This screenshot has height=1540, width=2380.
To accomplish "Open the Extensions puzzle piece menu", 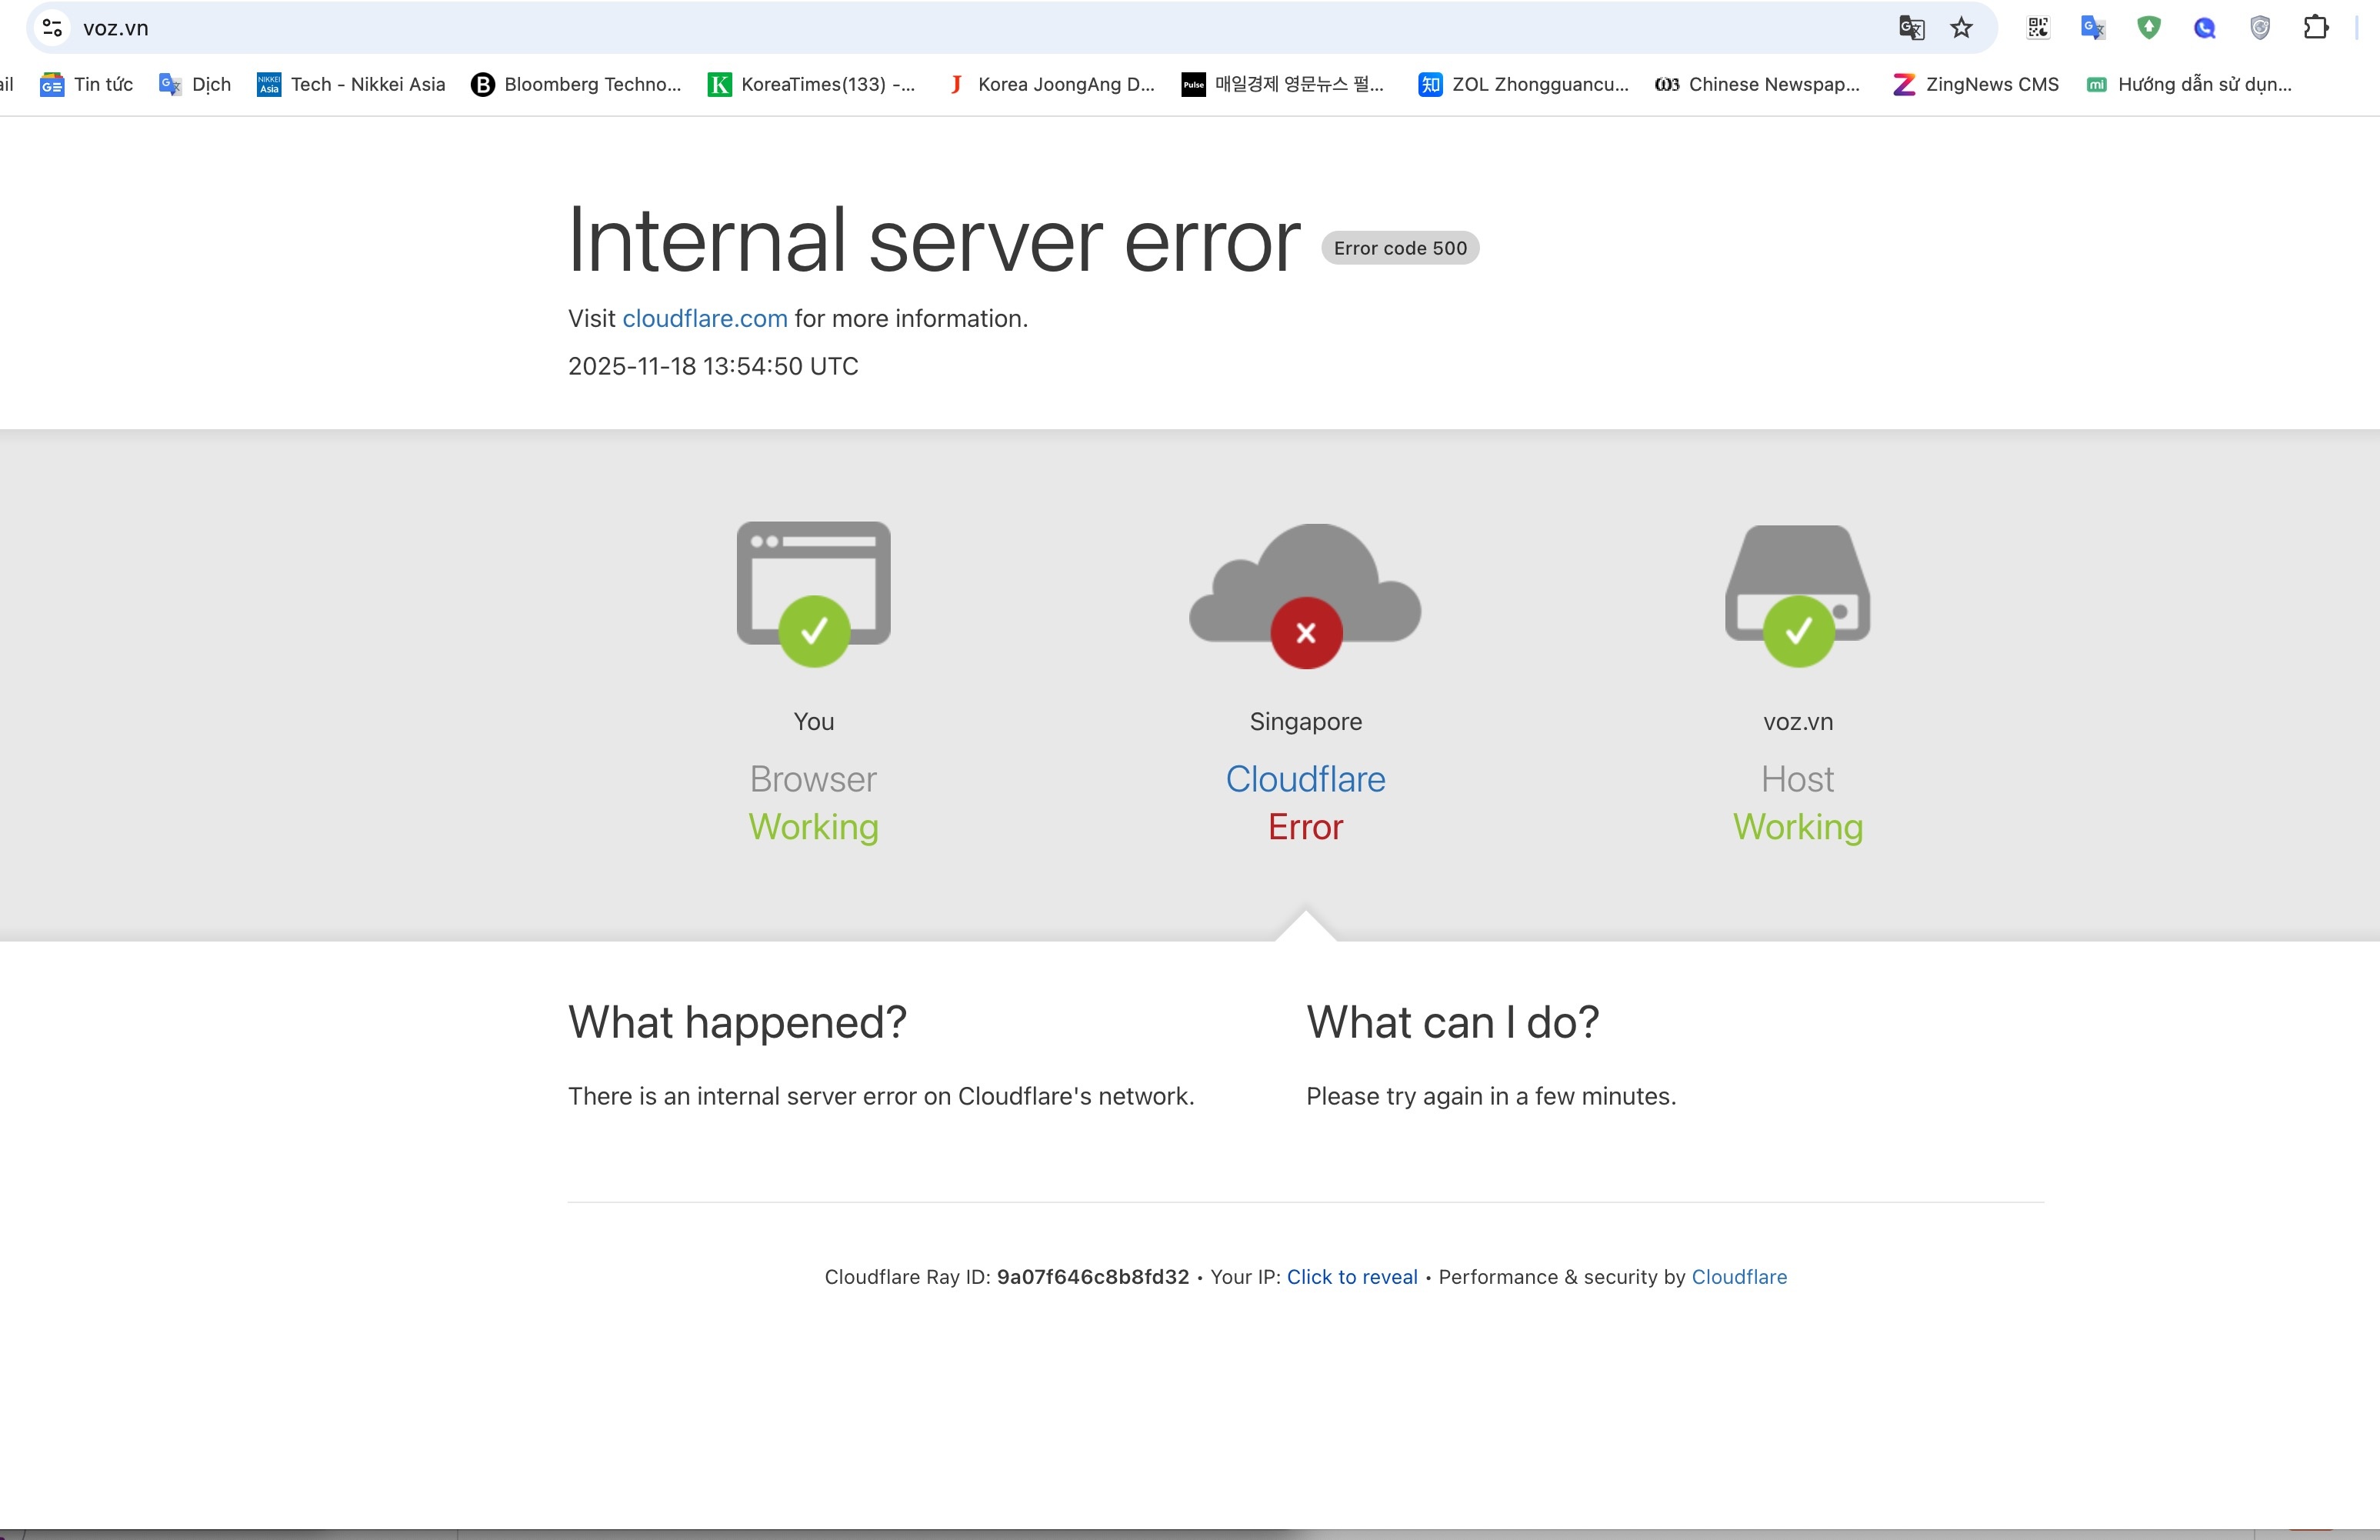I will tap(2315, 28).
